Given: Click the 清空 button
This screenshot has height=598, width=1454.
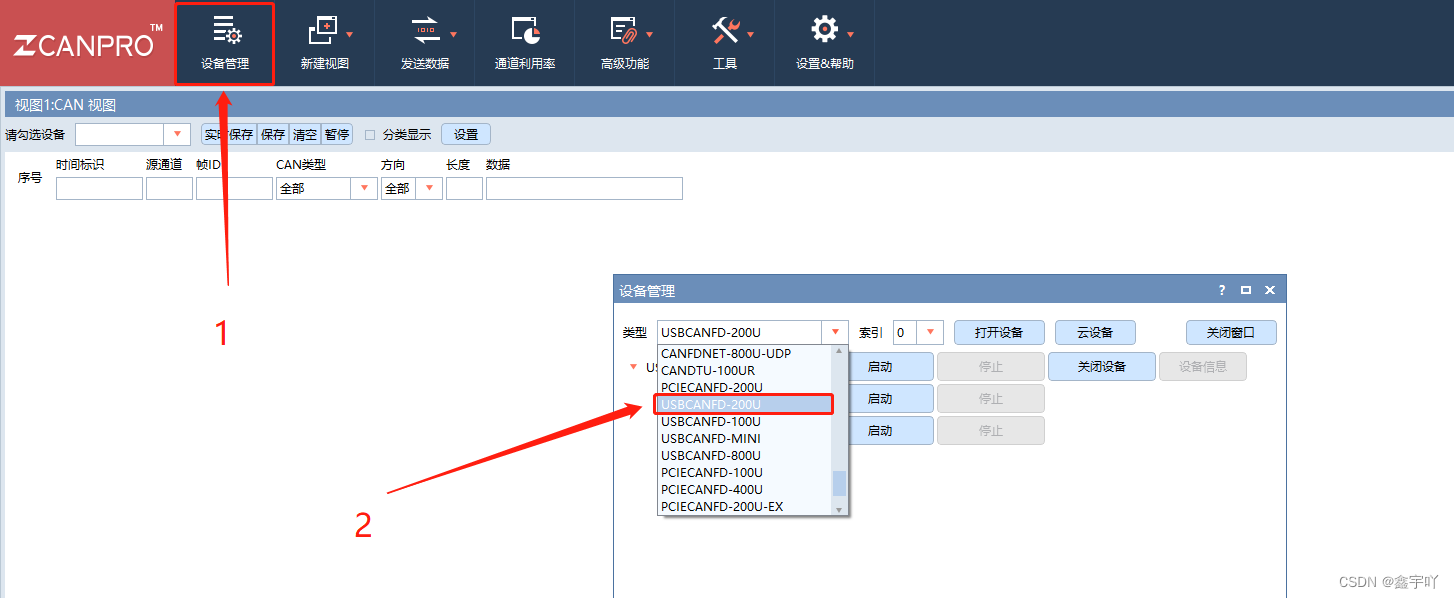Looking at the screenshot, I should point(305,134).
